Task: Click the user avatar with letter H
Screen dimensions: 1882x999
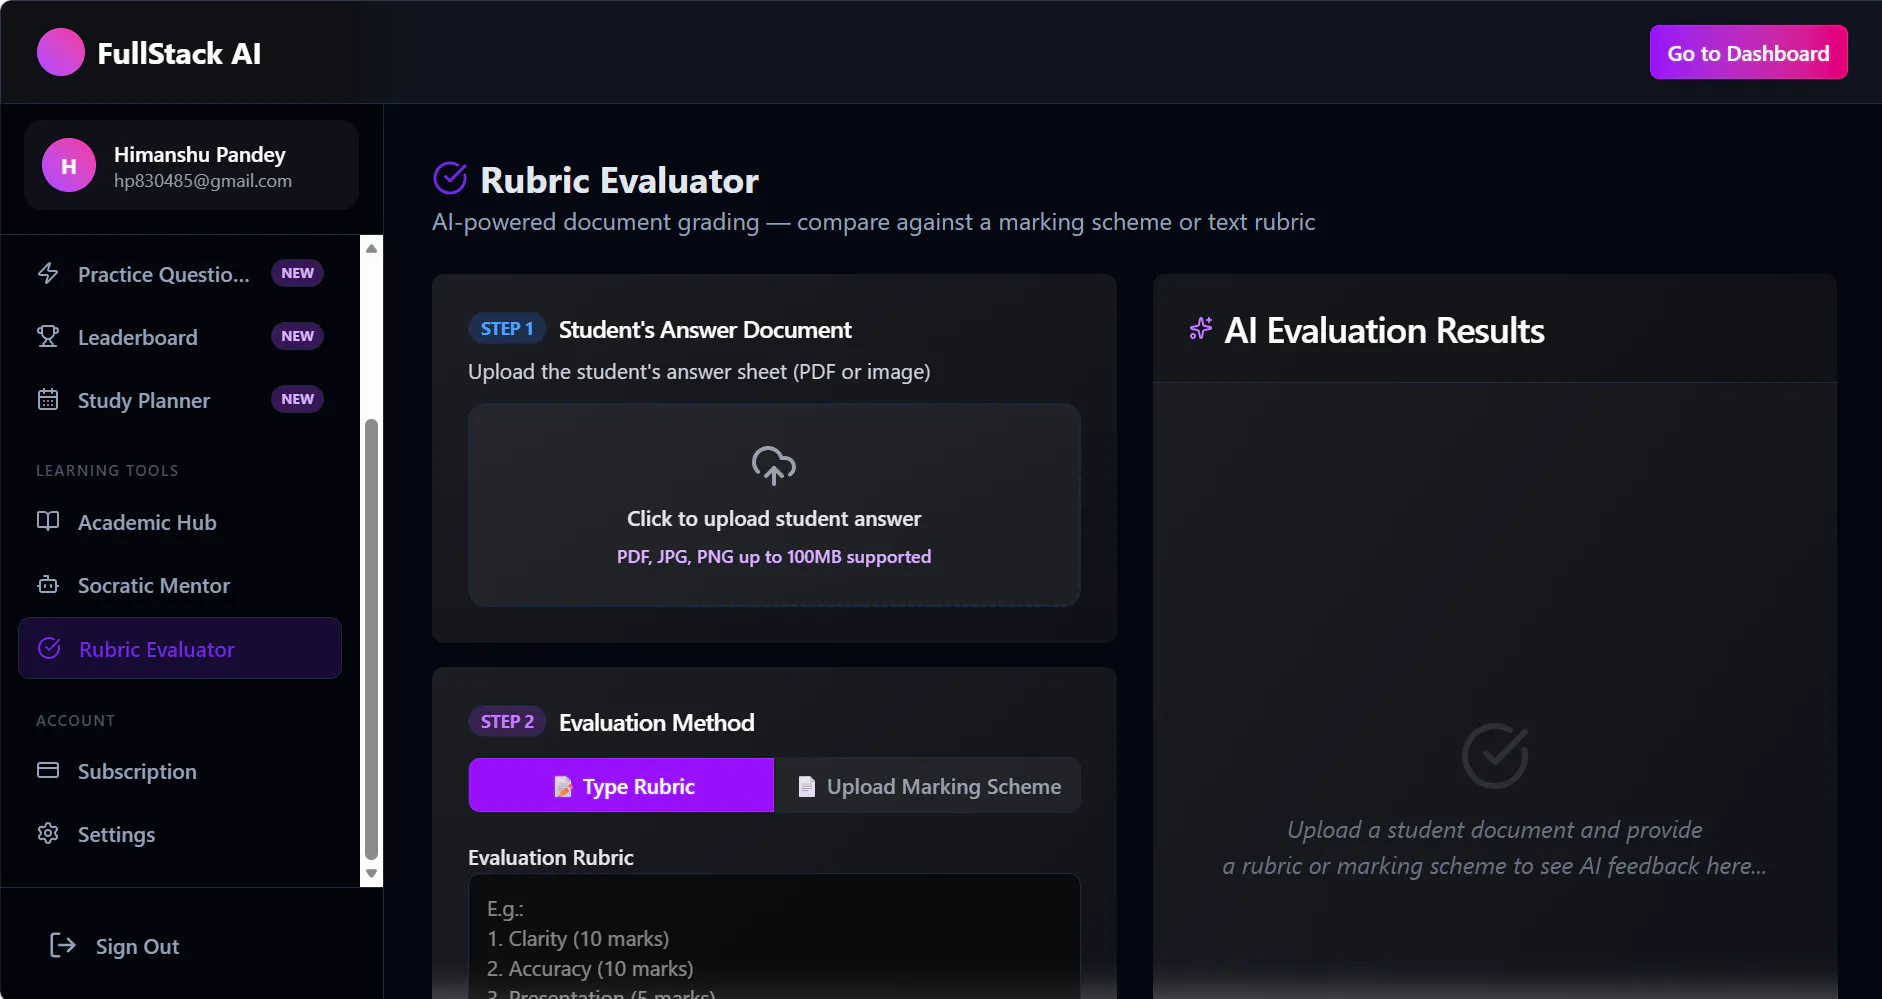Action: [x=69, y=165]
